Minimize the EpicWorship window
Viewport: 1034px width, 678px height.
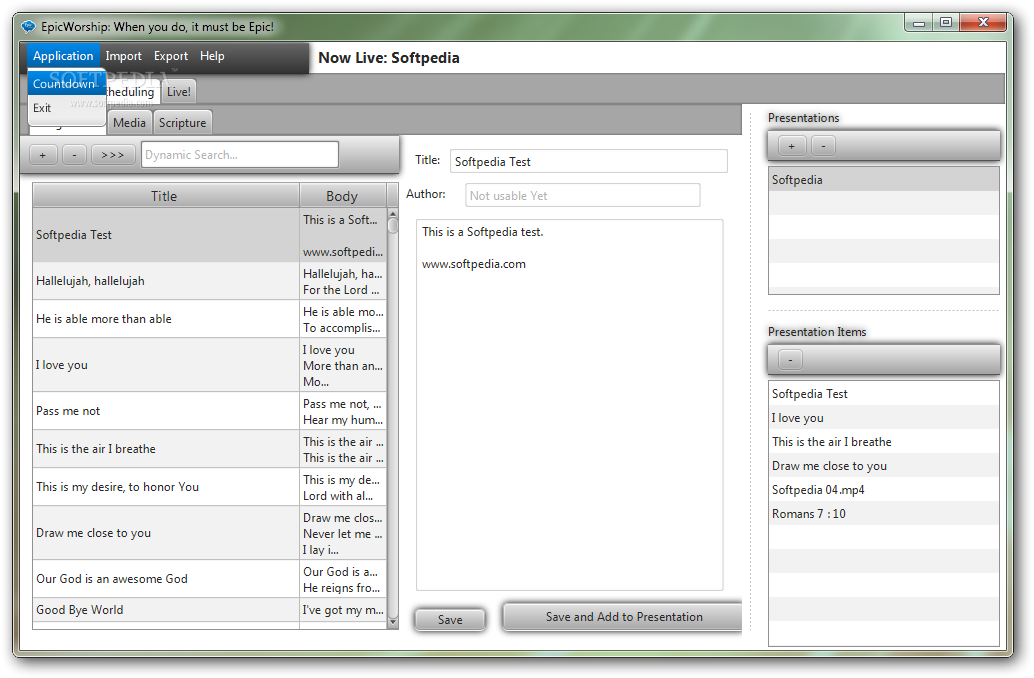coord(919,23)
